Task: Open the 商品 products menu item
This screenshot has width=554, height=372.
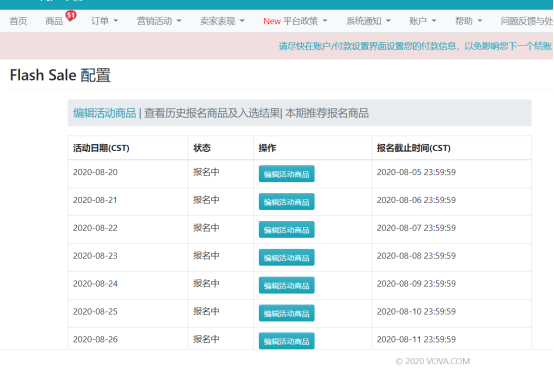Action: tap(54, 21)
